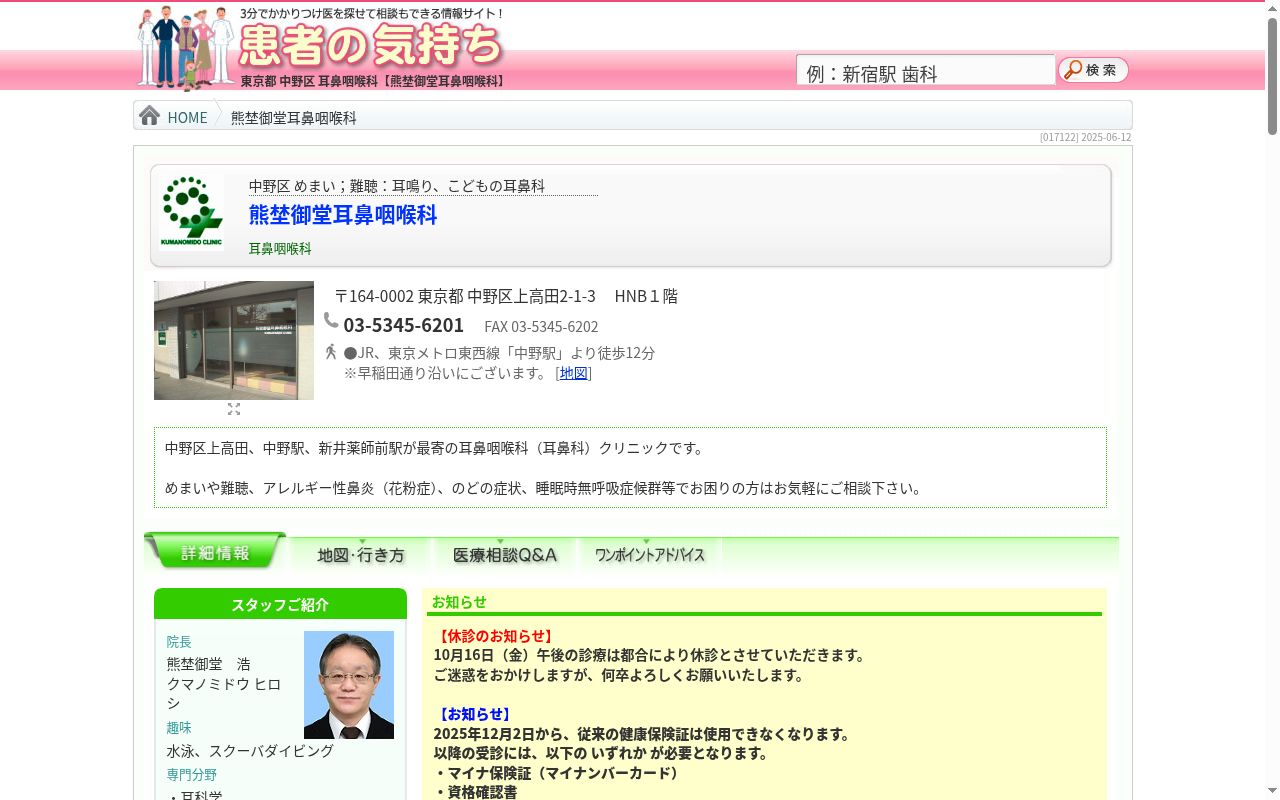This screenshot has width=1280, height=800.
Task: Click the header subtitle 東京都 中野区 耳鼻咽喉科
Action: [309, 80]
